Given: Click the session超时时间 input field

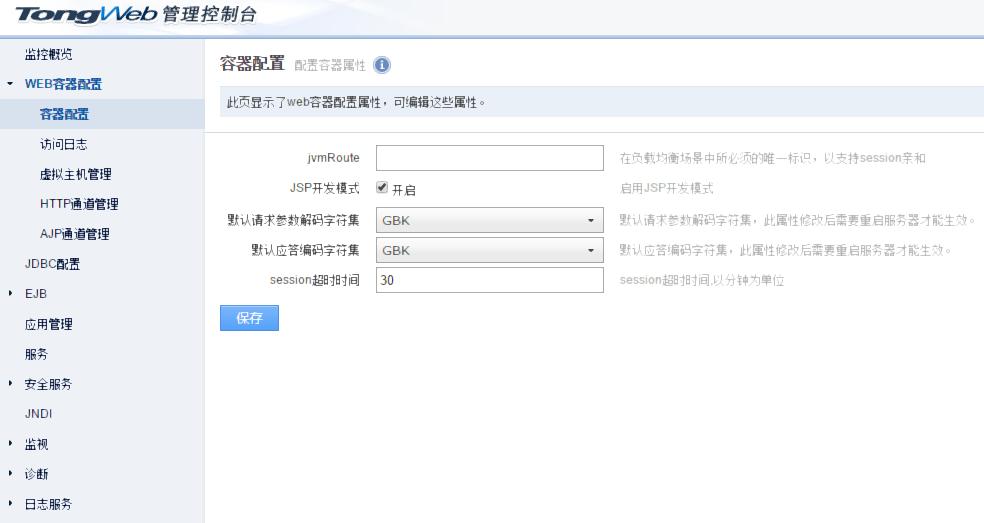Looking at the screenshot, I should (489, 281).
